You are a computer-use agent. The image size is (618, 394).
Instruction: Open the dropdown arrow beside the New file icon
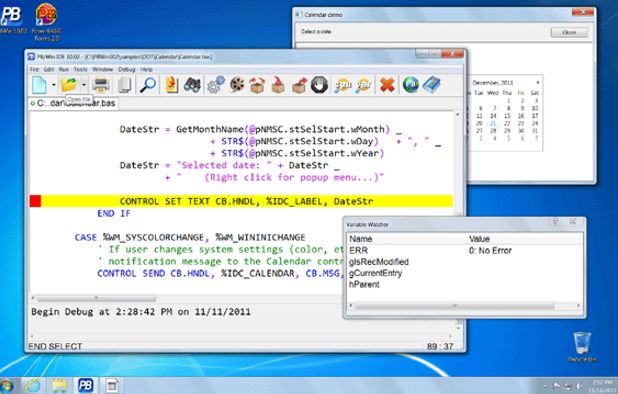point(54,84)
